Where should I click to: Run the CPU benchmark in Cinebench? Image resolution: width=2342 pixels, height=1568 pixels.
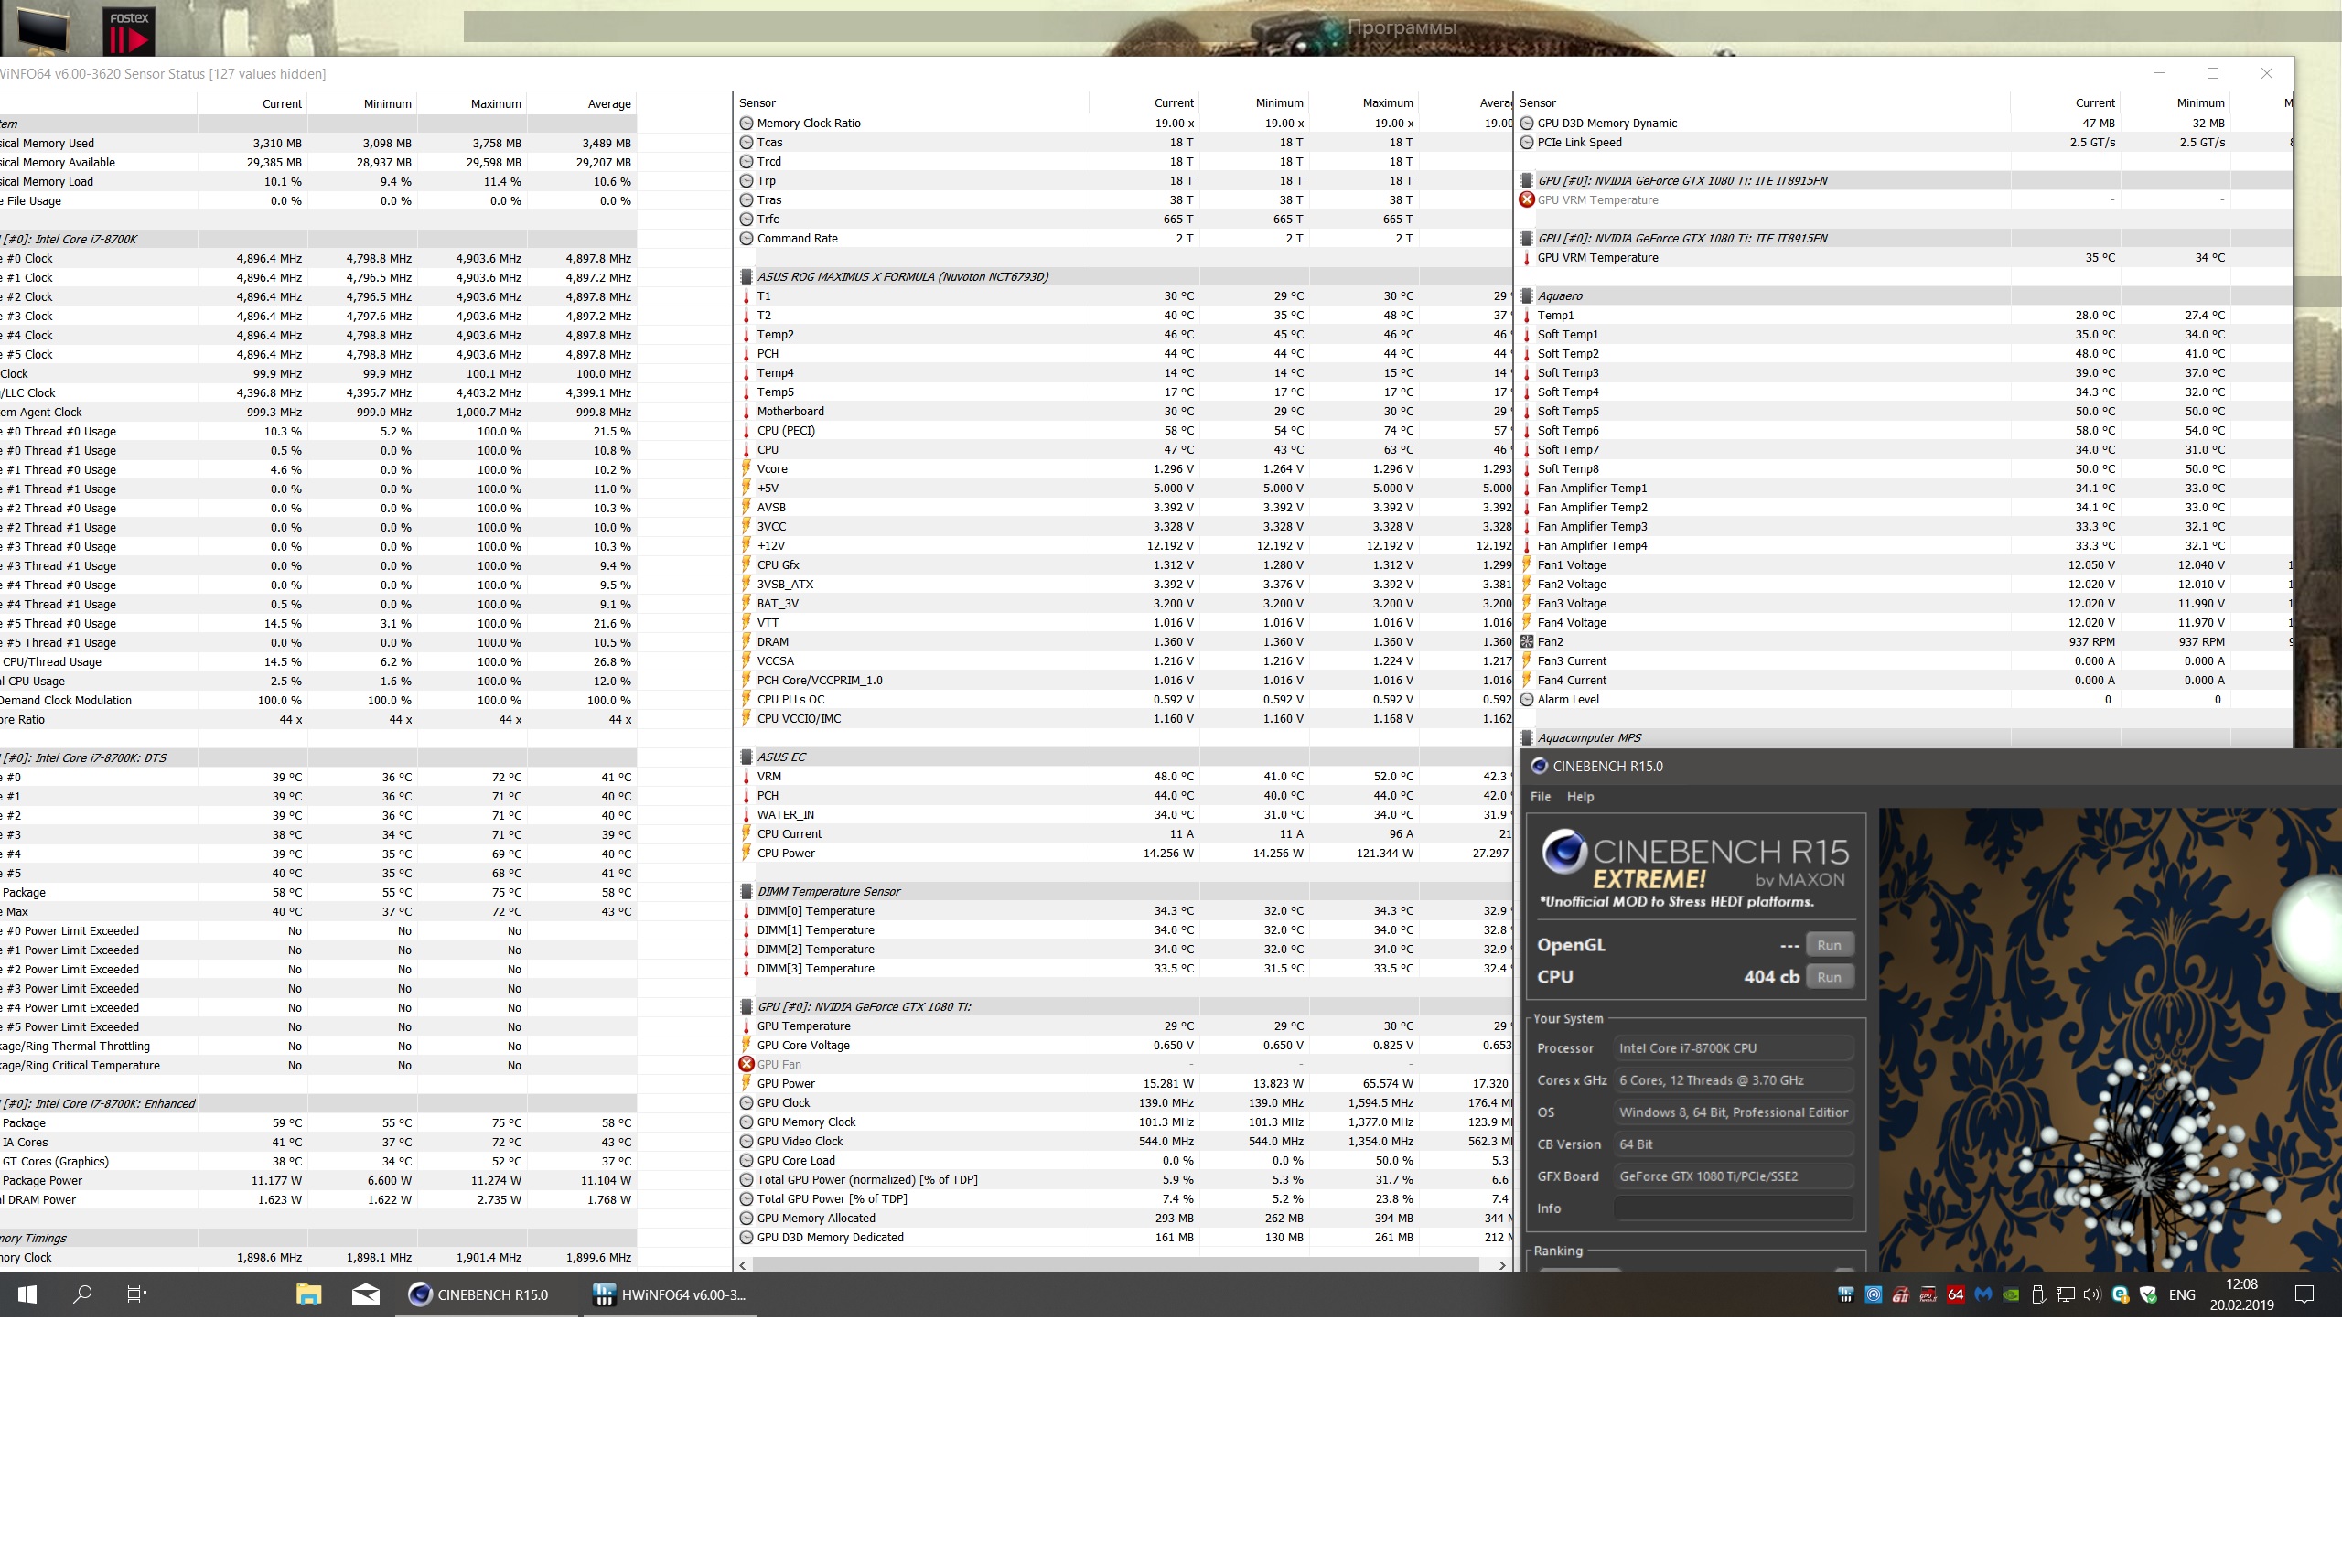click(1829, 976)
